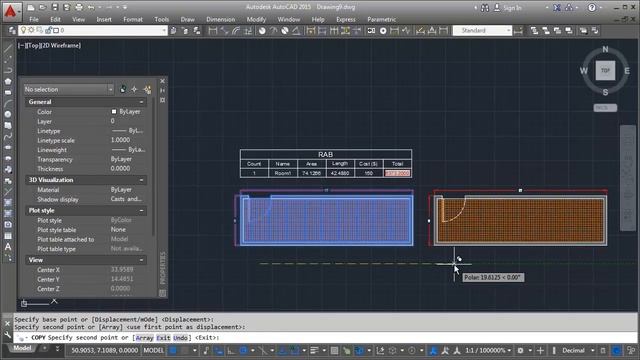Toggle Polar Tracking in the status bar
640x360 pixels.
click(x=244, y=350)
